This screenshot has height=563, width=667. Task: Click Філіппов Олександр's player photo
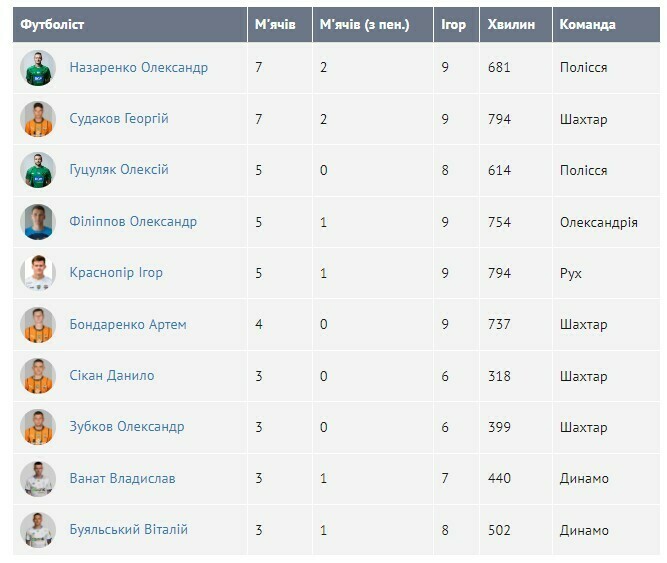click(x=38, y=222)
